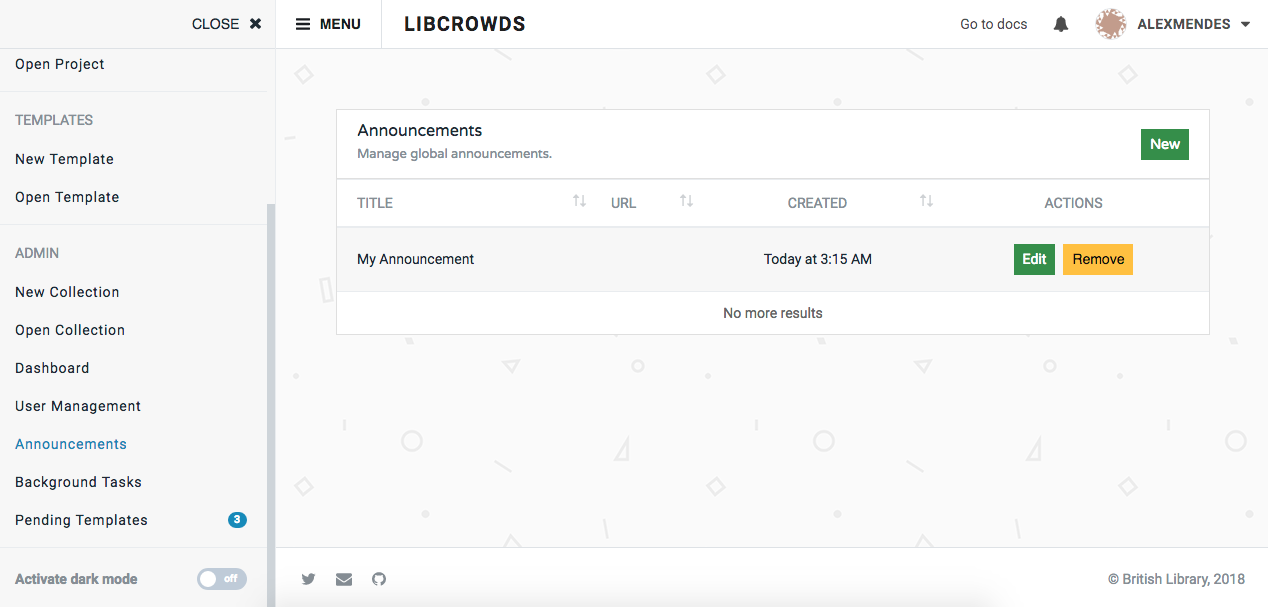Open the GitHub icon in the footer
1268x607 pixels.
pyautogui.click(x=379, y=579)
